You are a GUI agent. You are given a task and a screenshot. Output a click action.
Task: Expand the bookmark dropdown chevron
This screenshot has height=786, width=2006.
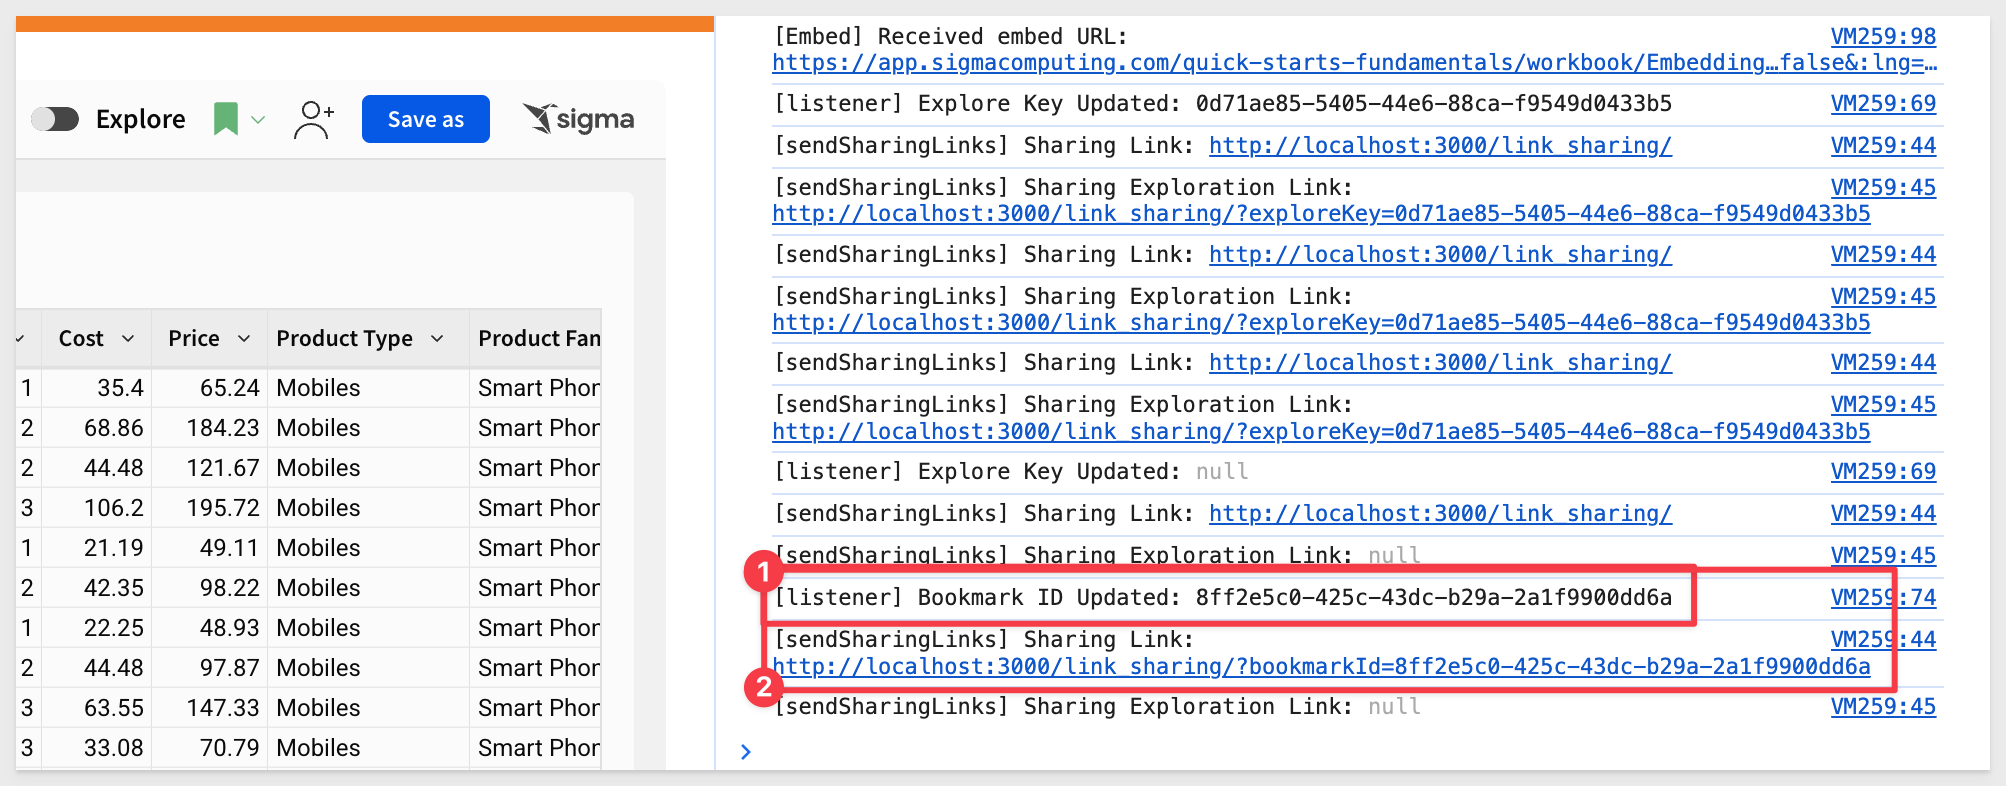pyautogui.click(x=258, y=120)
